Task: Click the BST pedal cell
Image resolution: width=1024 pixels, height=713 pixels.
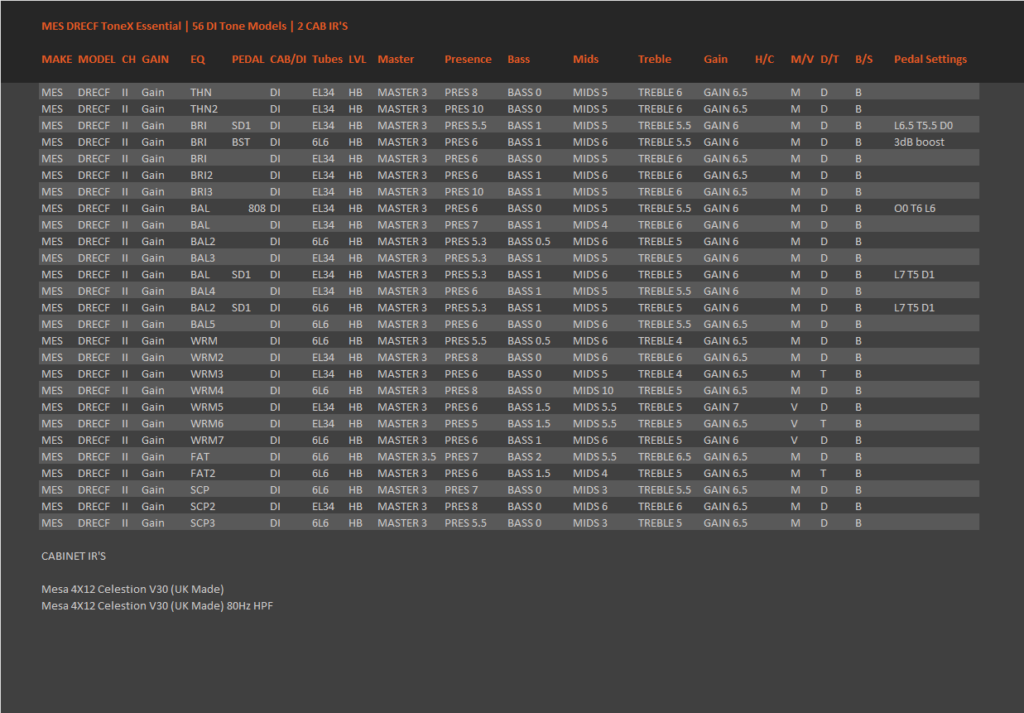Action: [240, 142]
